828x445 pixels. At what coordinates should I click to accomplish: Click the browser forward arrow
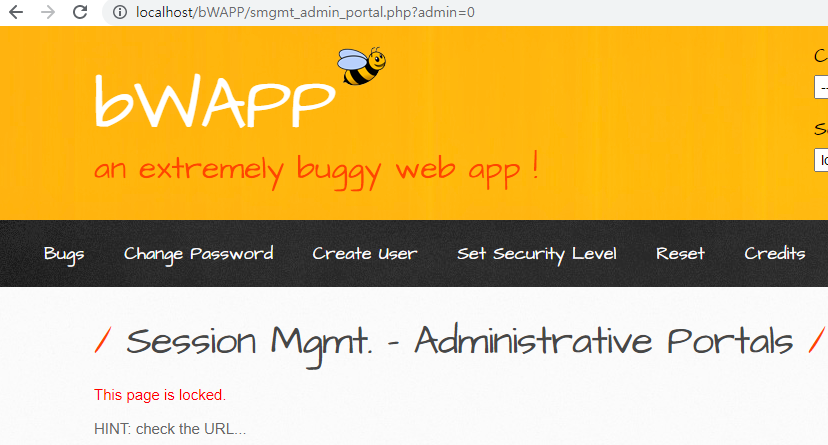pos(48,12)
